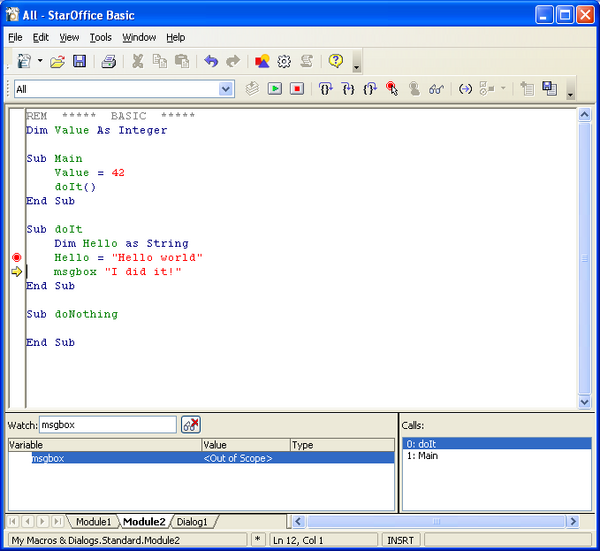
Task: Click the Undo arrow
Action: (211, 61)
